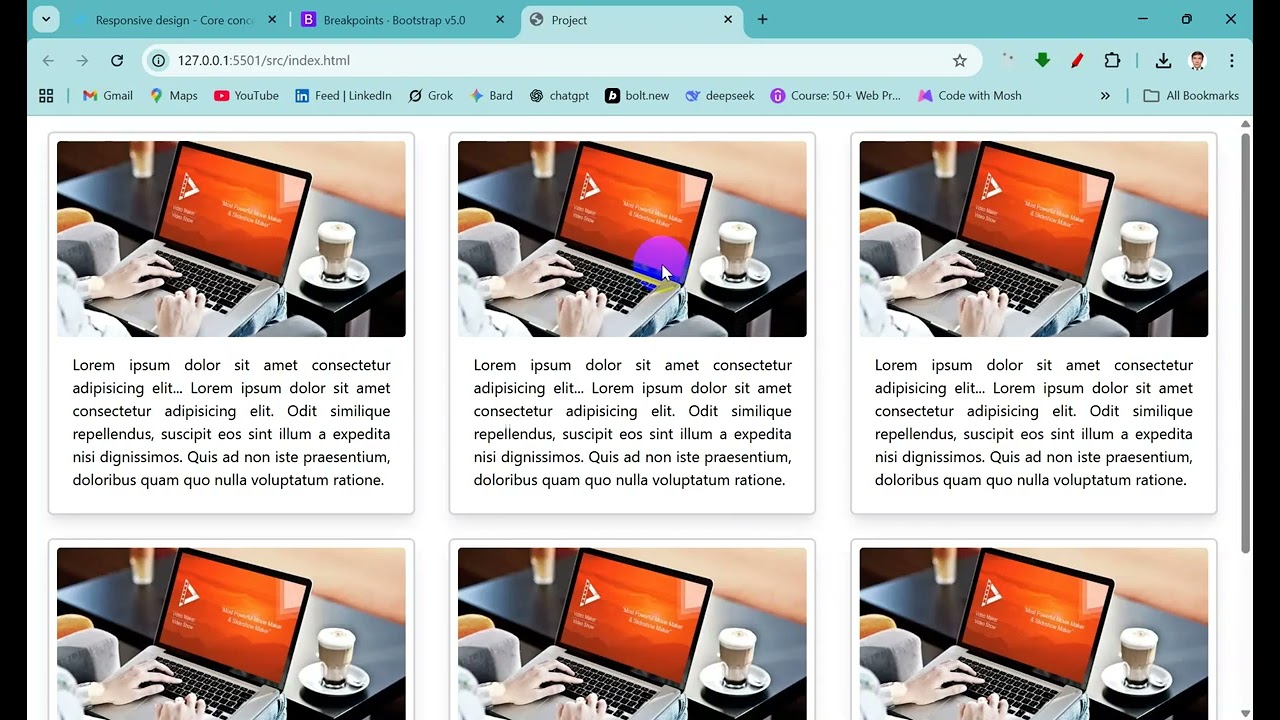Open the Grok bookmark
Viewport: 1280px width, 720px height.
point(431,96)
